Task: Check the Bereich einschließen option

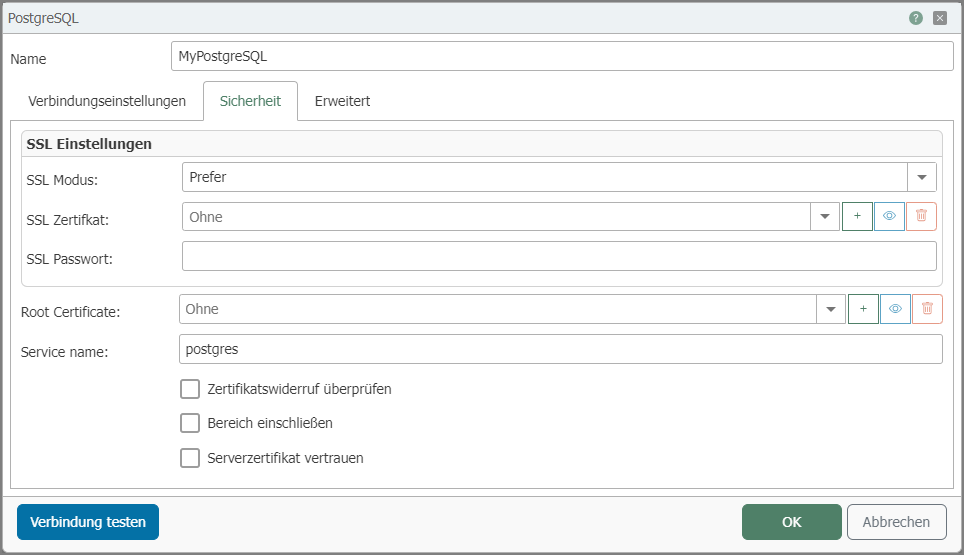Action: (x=190, y=423)
